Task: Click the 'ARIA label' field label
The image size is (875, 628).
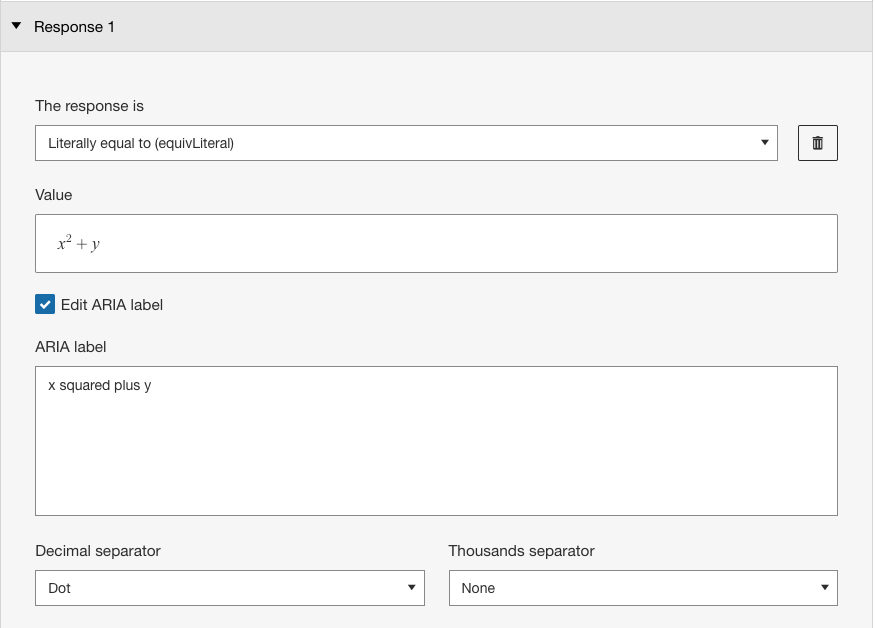Action: click(70, 347)
